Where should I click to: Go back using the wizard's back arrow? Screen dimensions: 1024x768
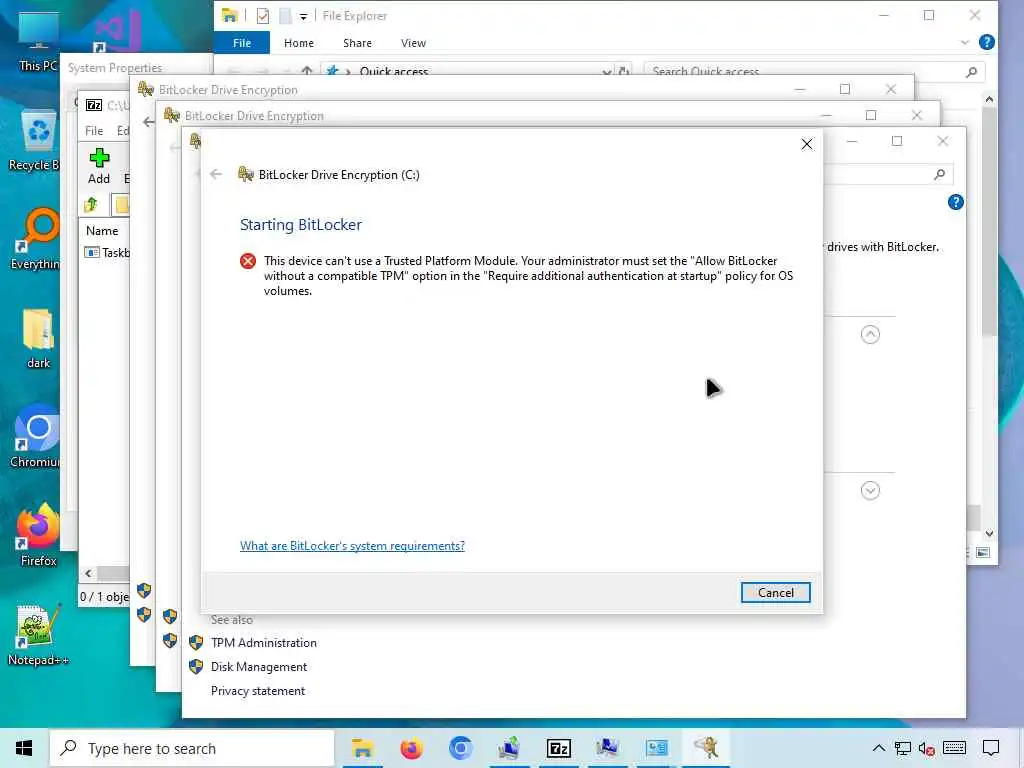pos(216,174)
